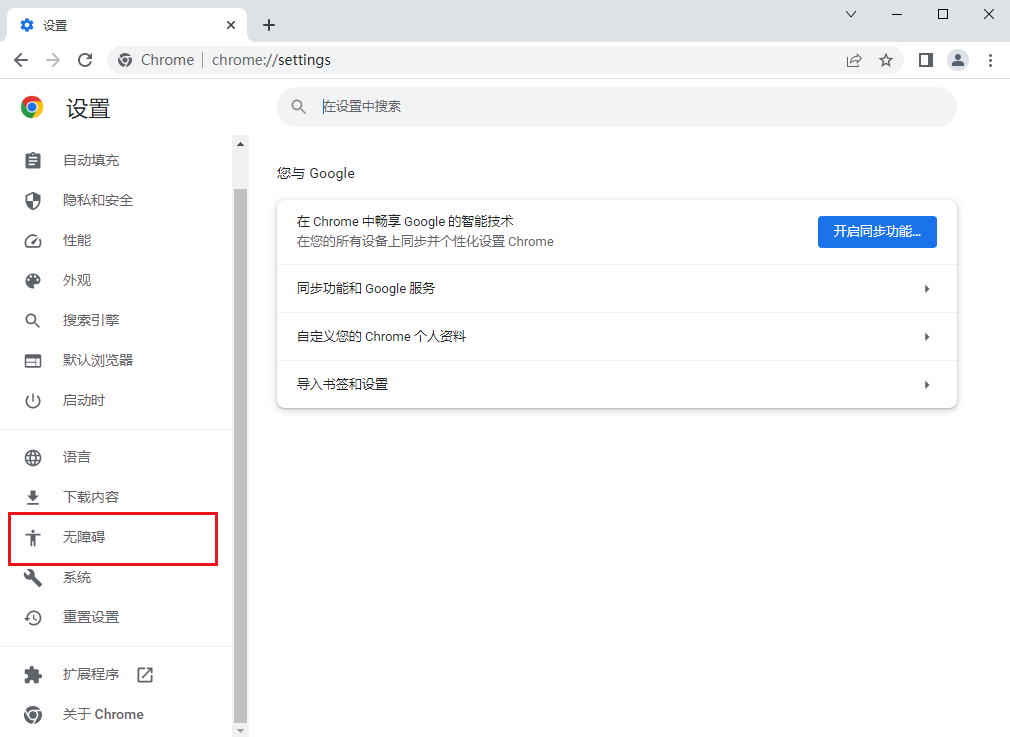Click the back navigation arrow
This screenshot has height=737, width=1010.
(21, 60)
